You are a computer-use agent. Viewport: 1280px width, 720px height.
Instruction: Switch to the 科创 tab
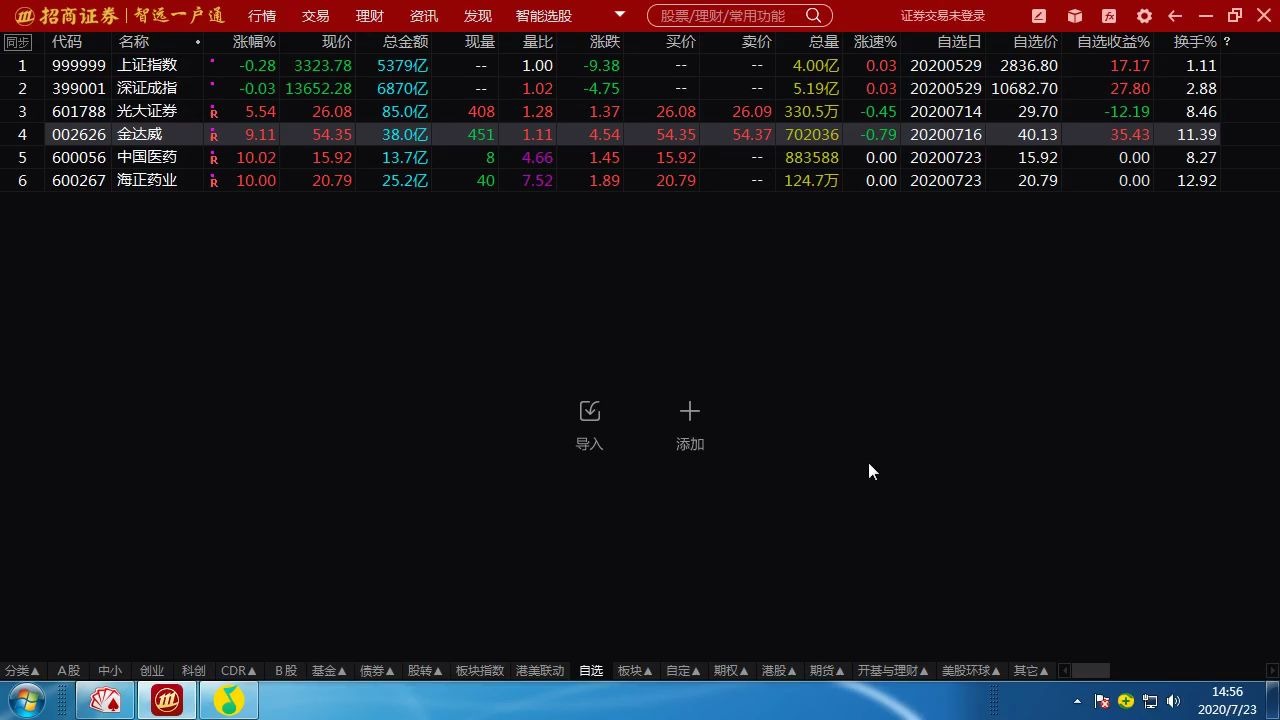(x=194, y=671)
